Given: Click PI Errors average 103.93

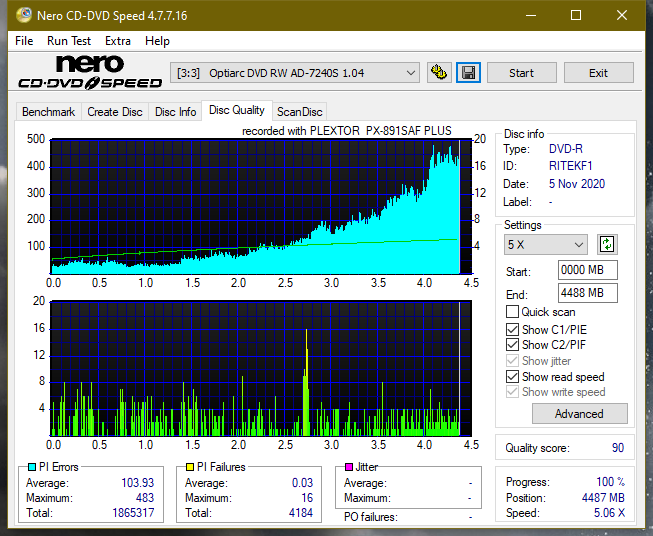Looking at the screenshot, I should point(137,482).
